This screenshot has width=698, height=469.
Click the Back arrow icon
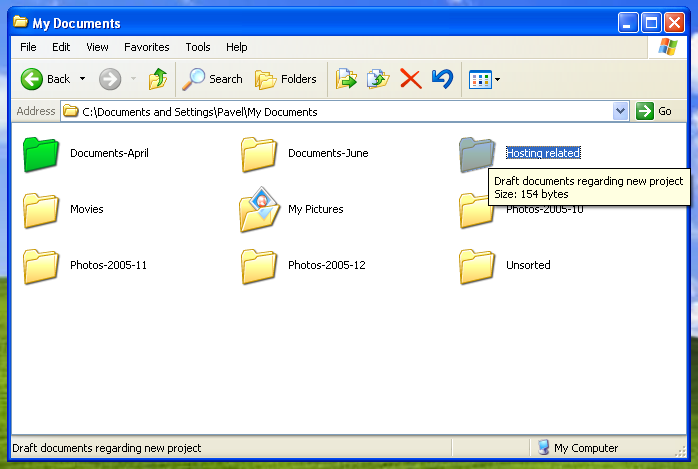32,79
